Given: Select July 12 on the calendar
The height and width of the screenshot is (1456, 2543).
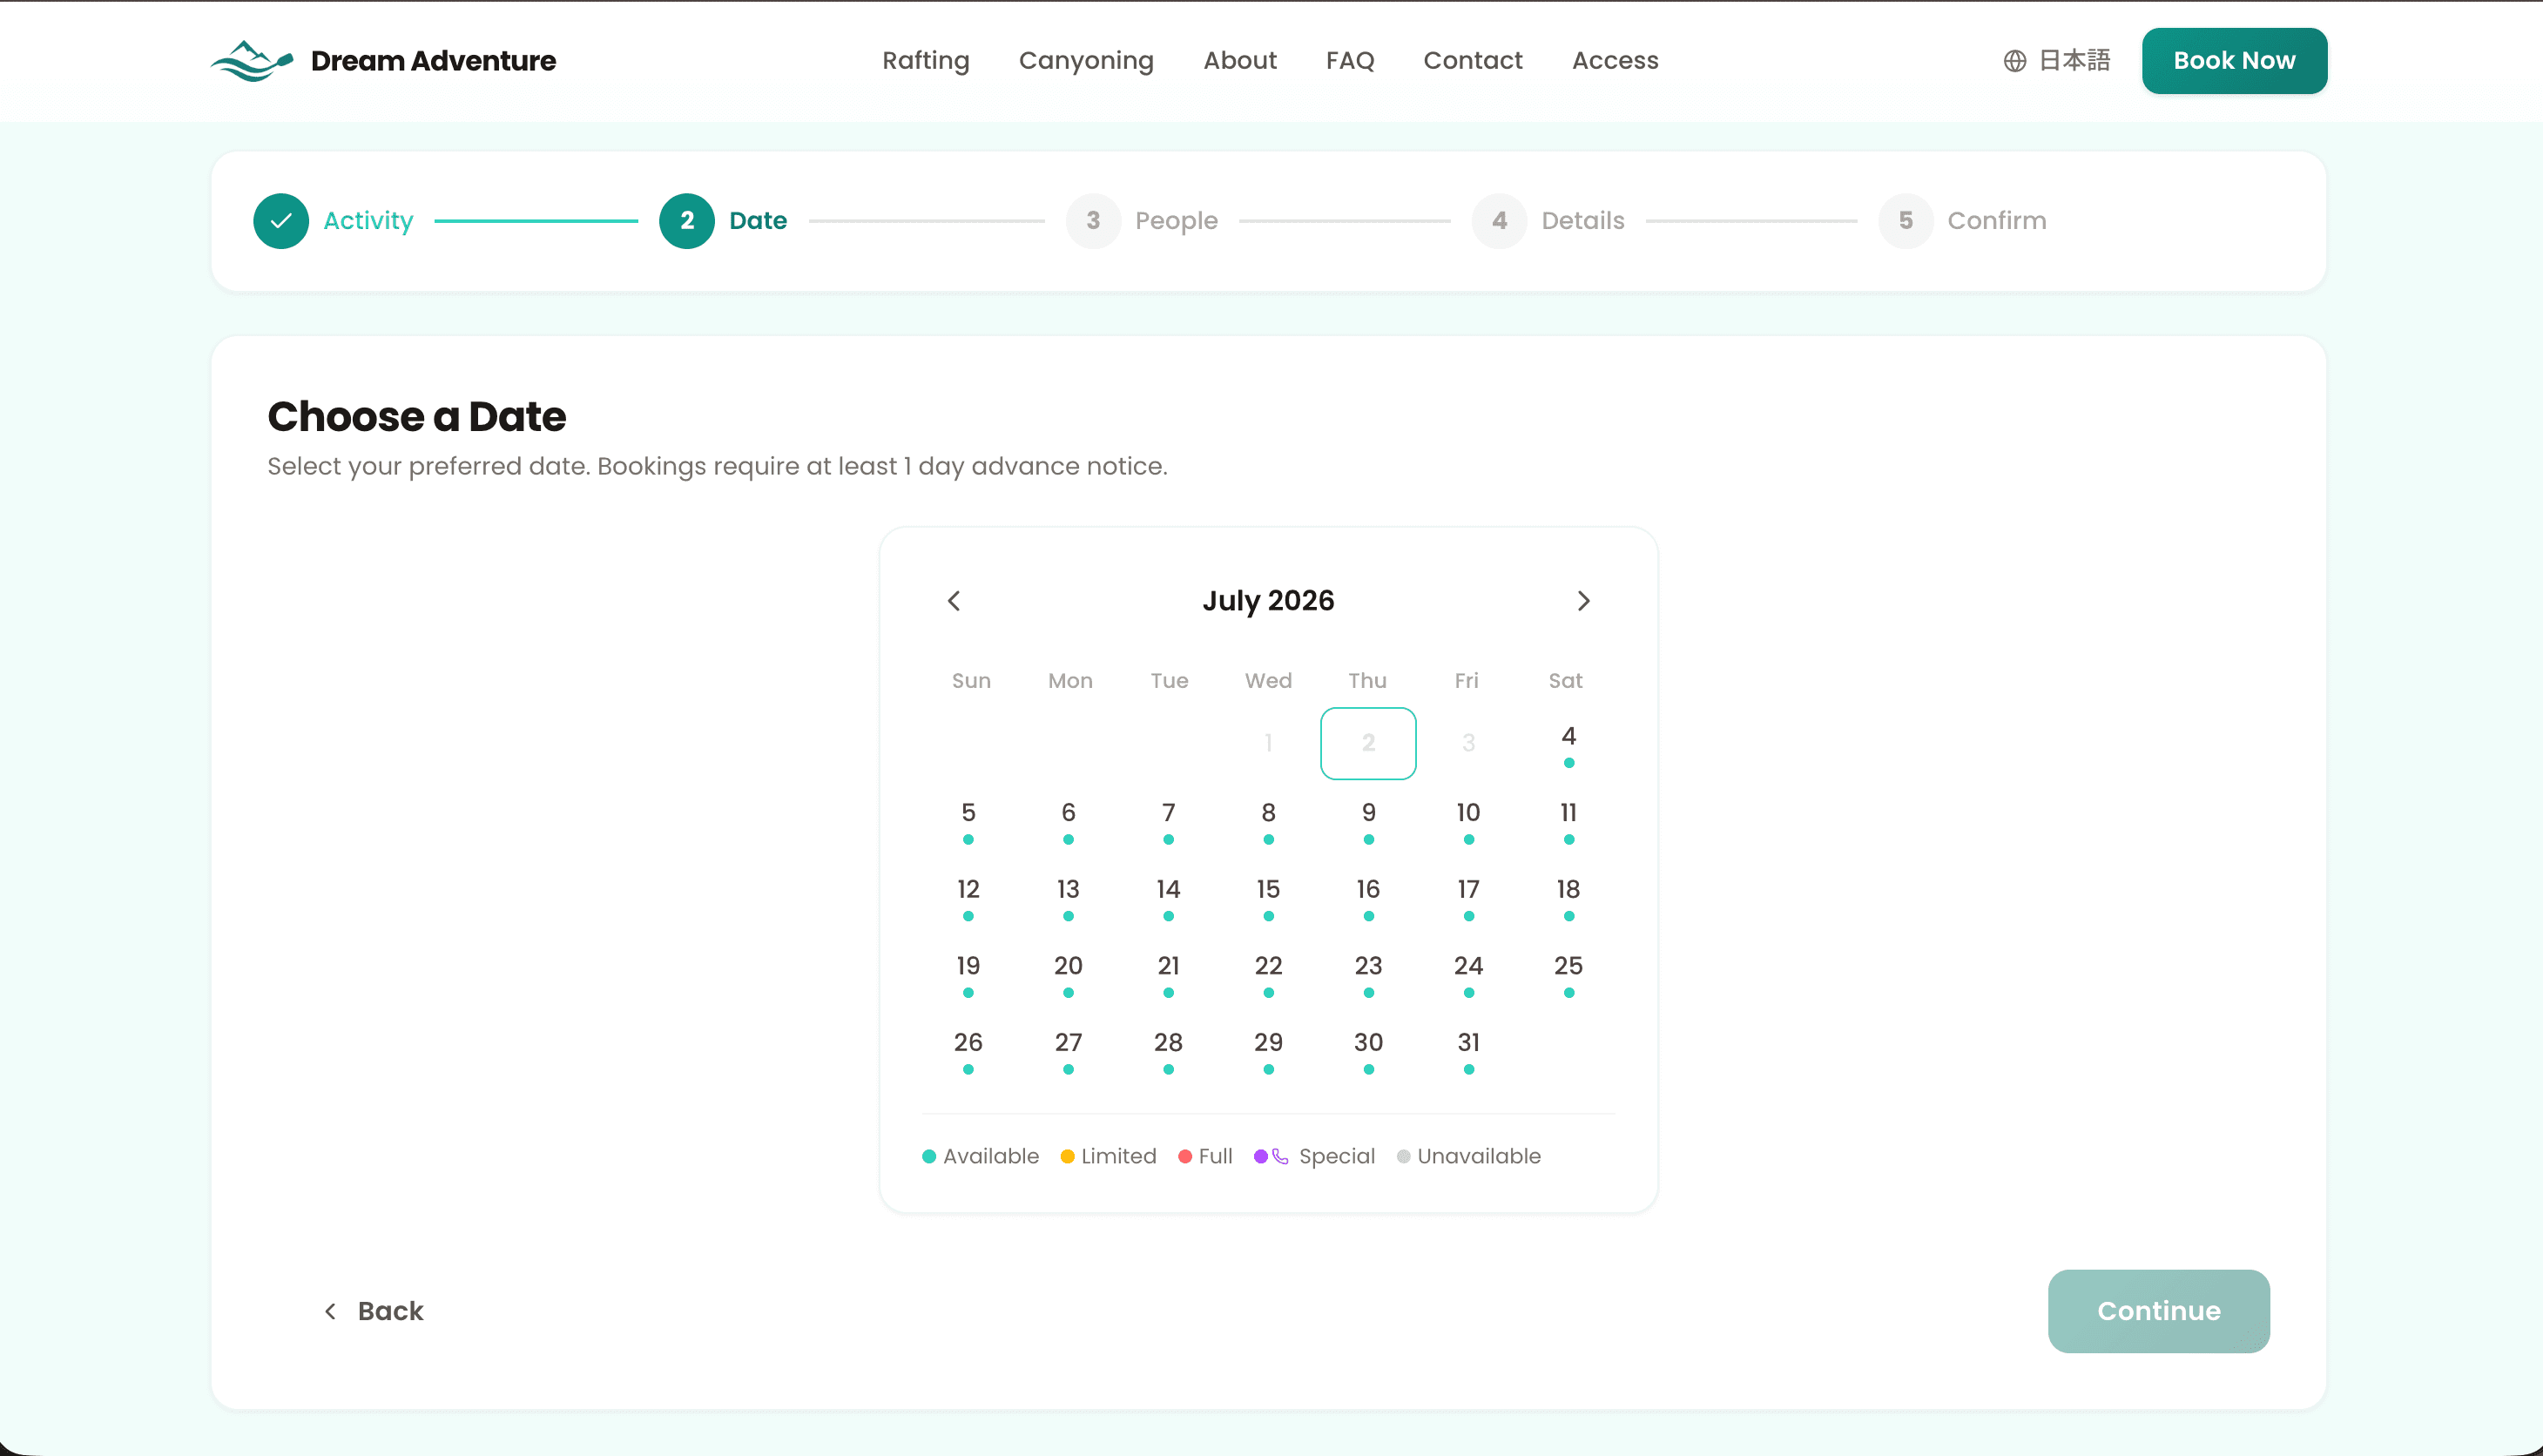Looking at the screenshot, I should point(968,897).
